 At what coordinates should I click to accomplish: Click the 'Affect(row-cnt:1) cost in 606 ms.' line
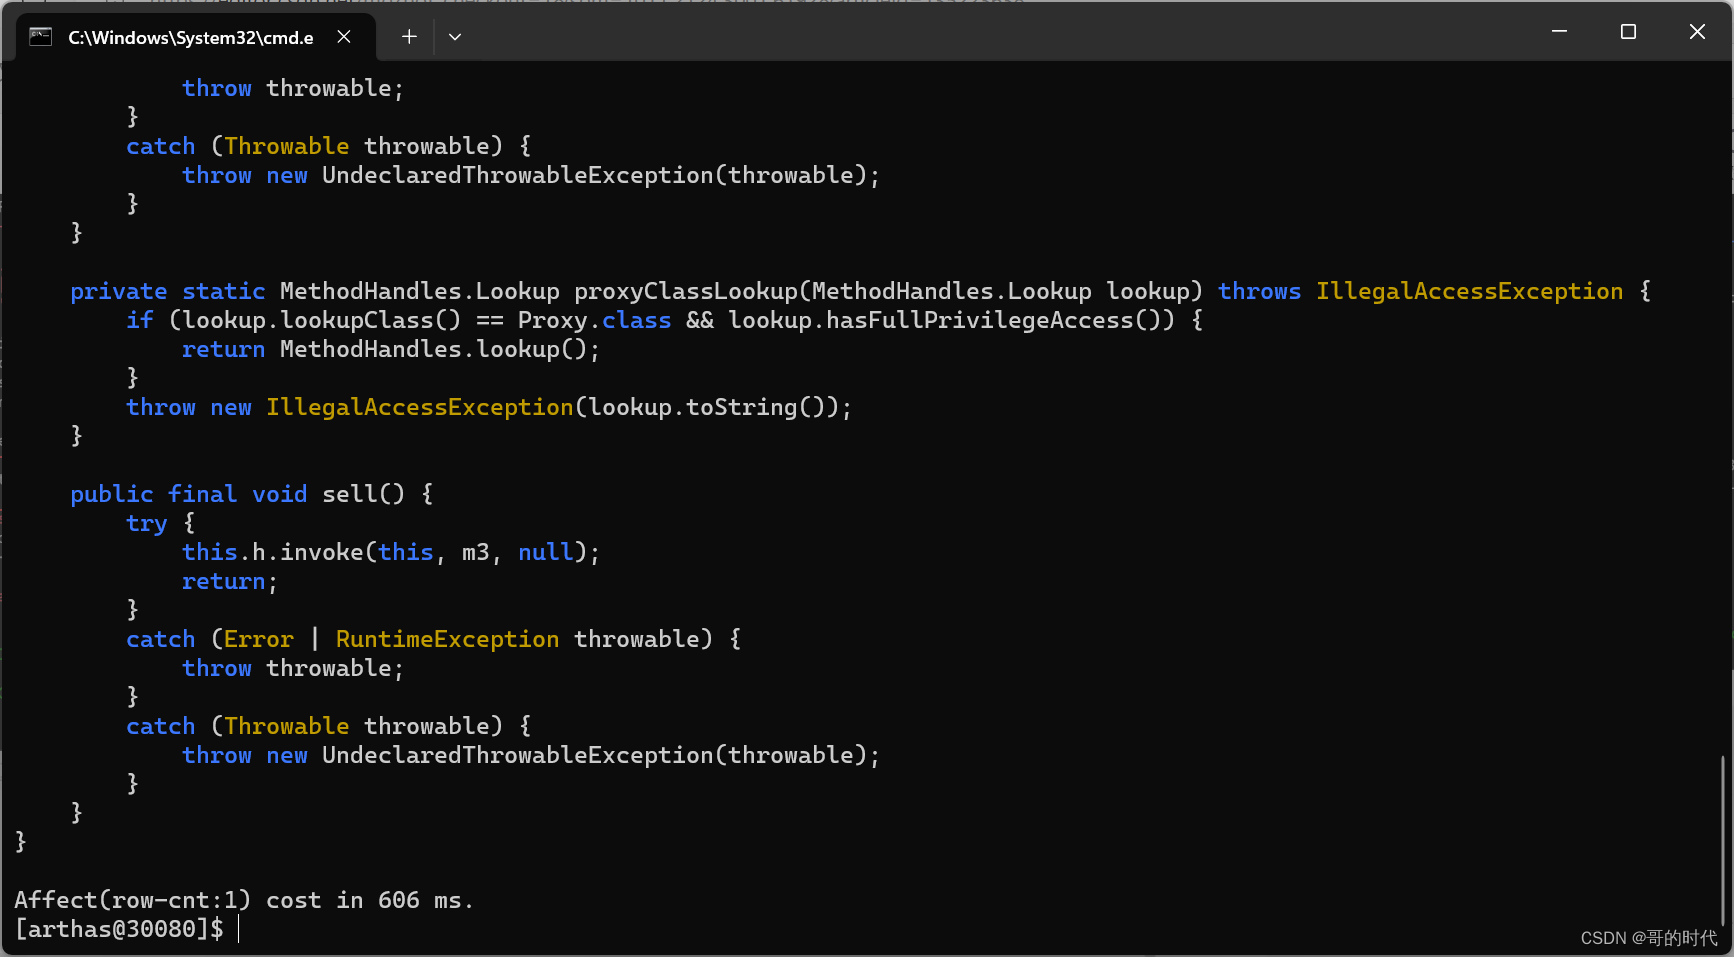(244, 900)
